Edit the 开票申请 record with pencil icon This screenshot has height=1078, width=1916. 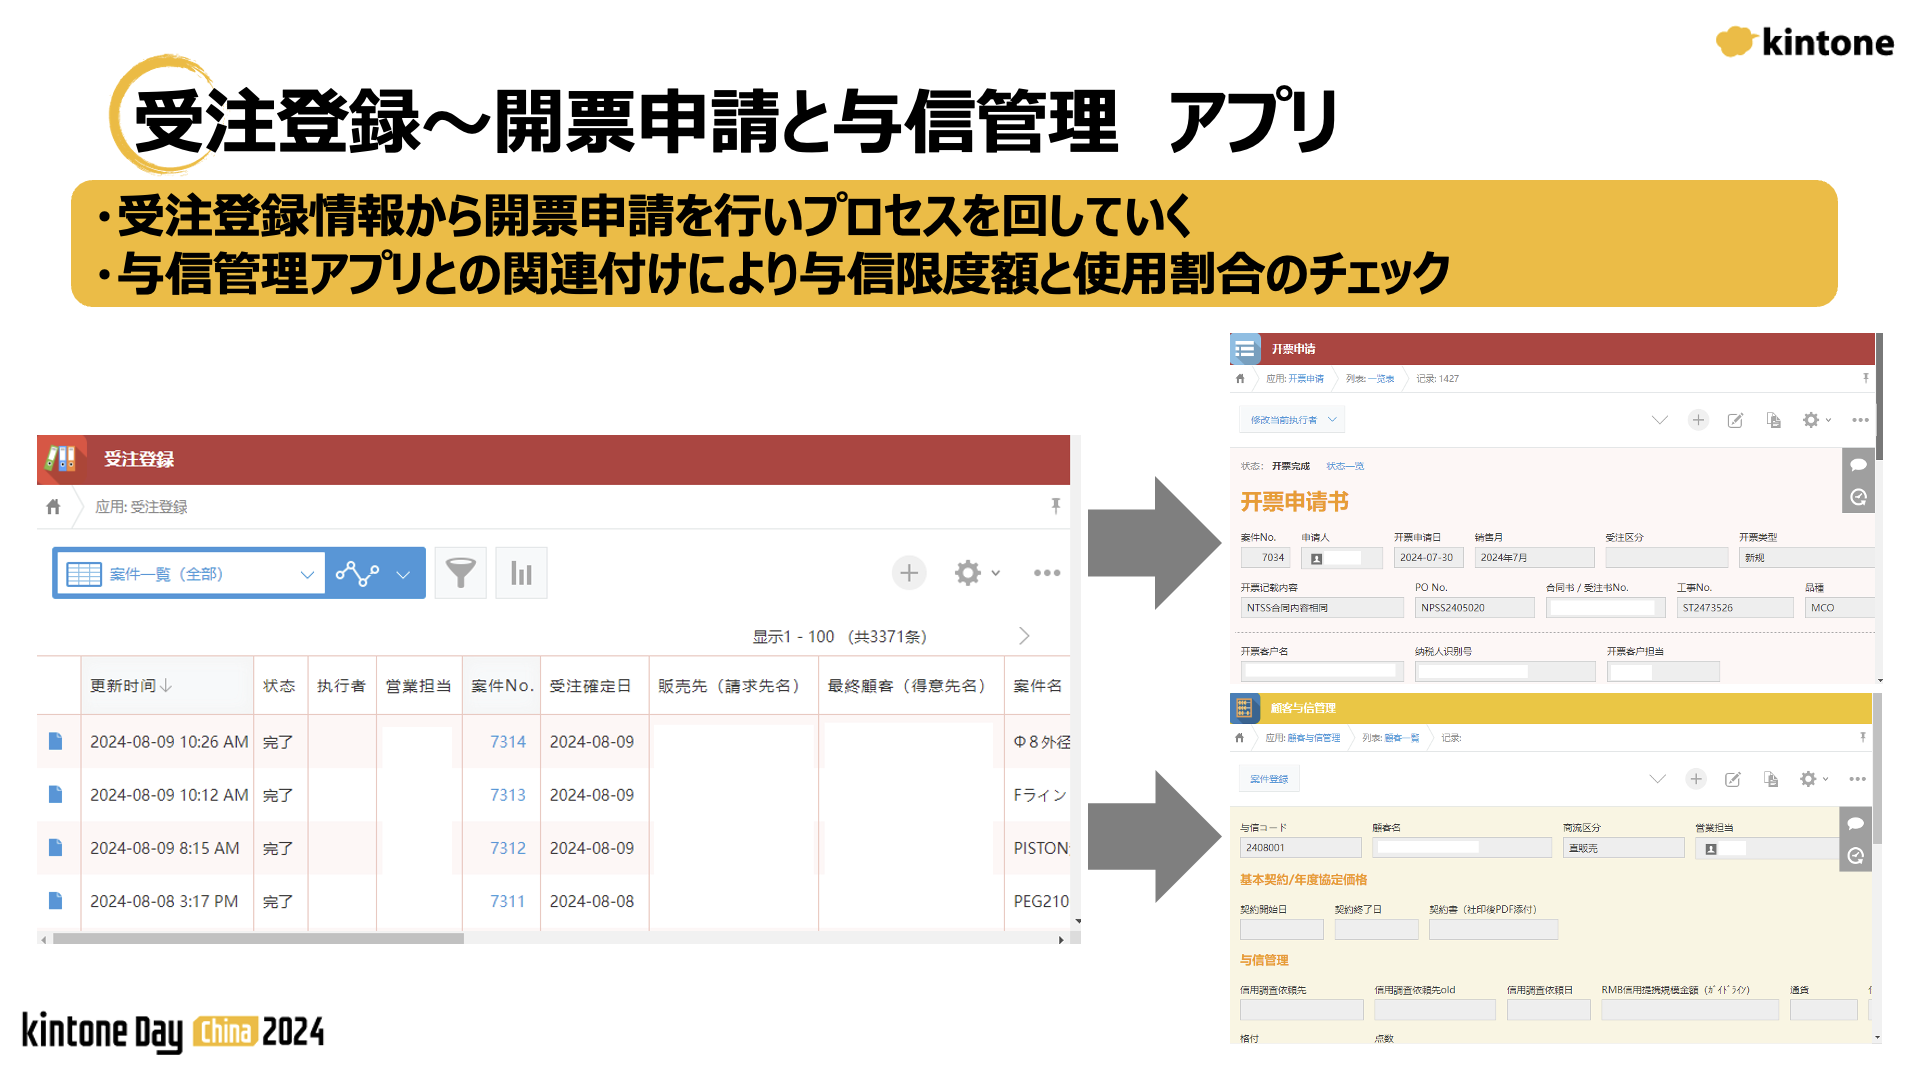[x=1735, y=420]
